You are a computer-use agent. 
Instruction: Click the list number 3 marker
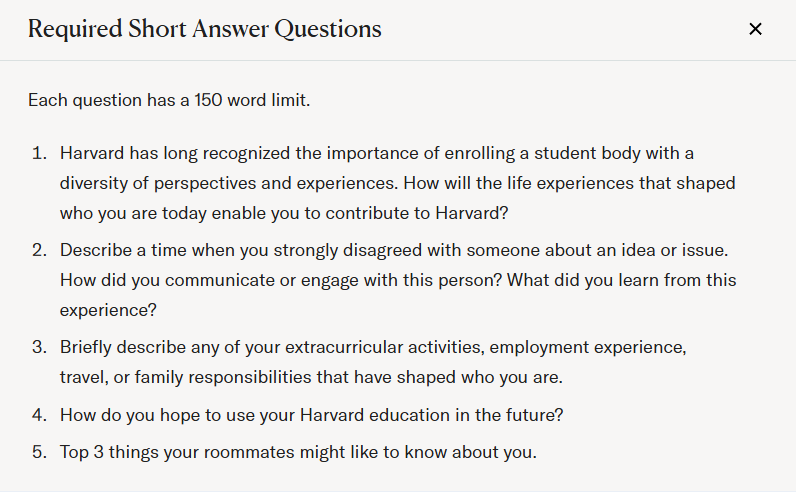[39, 347]
